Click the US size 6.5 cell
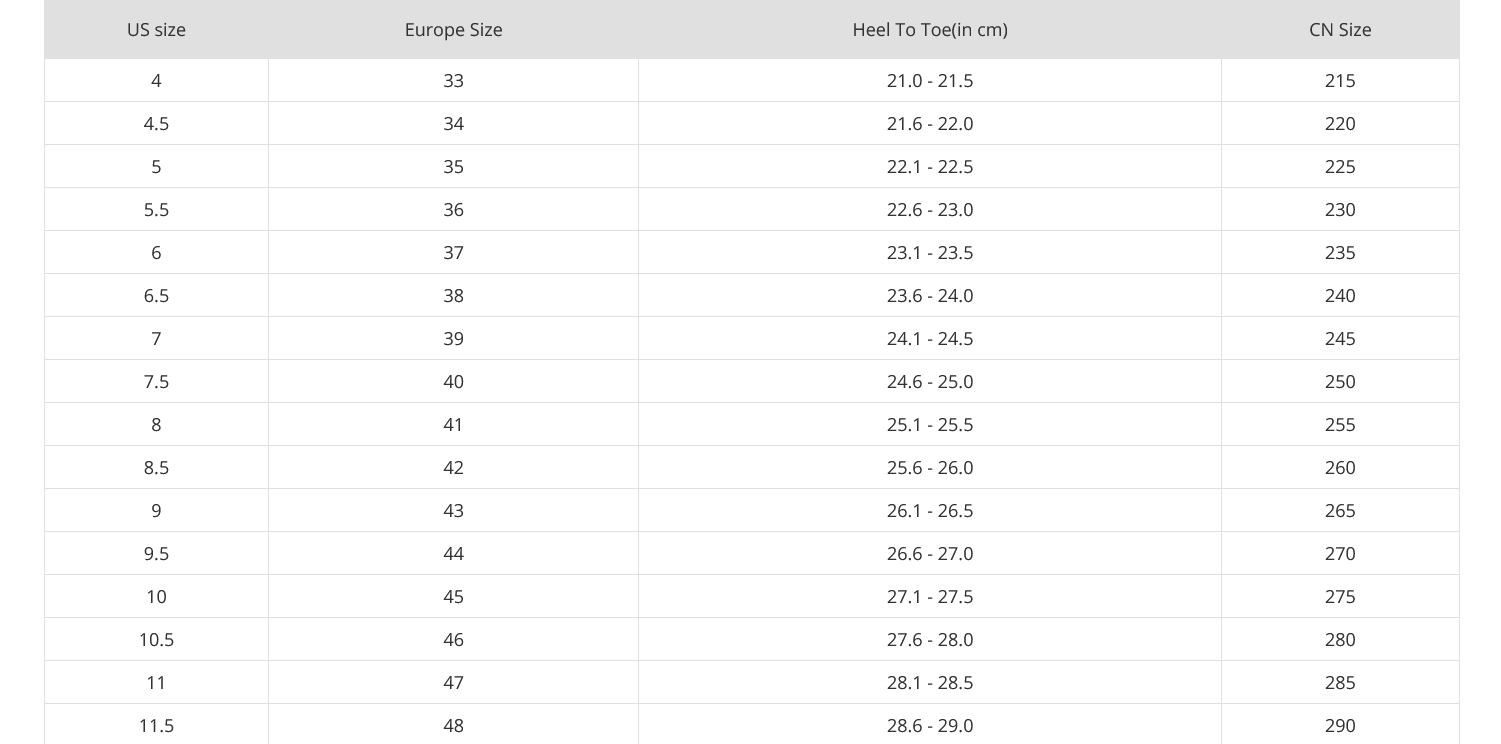 pyautogui.click(x=156, y=295)
